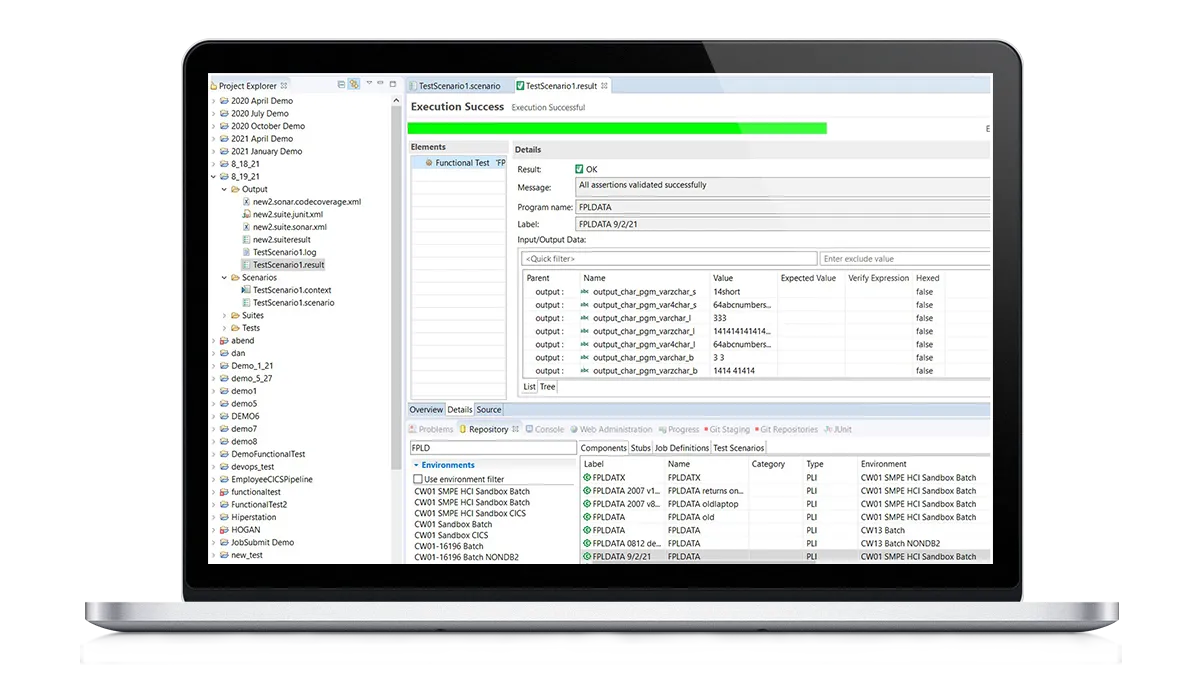The width and height of the screenshot is (1200, 690).
Task: Click abc icon of output_char_pgm_varzchar_b row
Action: point(585,370)
